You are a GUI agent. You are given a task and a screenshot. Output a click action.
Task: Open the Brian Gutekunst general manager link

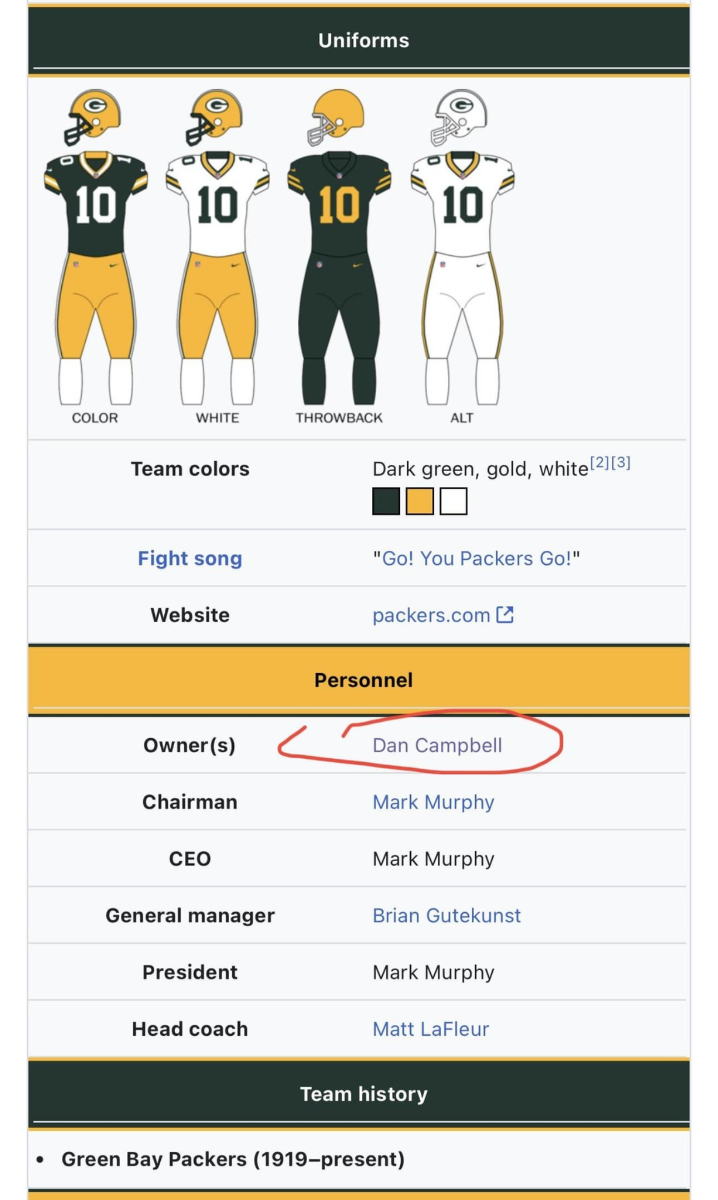click(446, 915)
